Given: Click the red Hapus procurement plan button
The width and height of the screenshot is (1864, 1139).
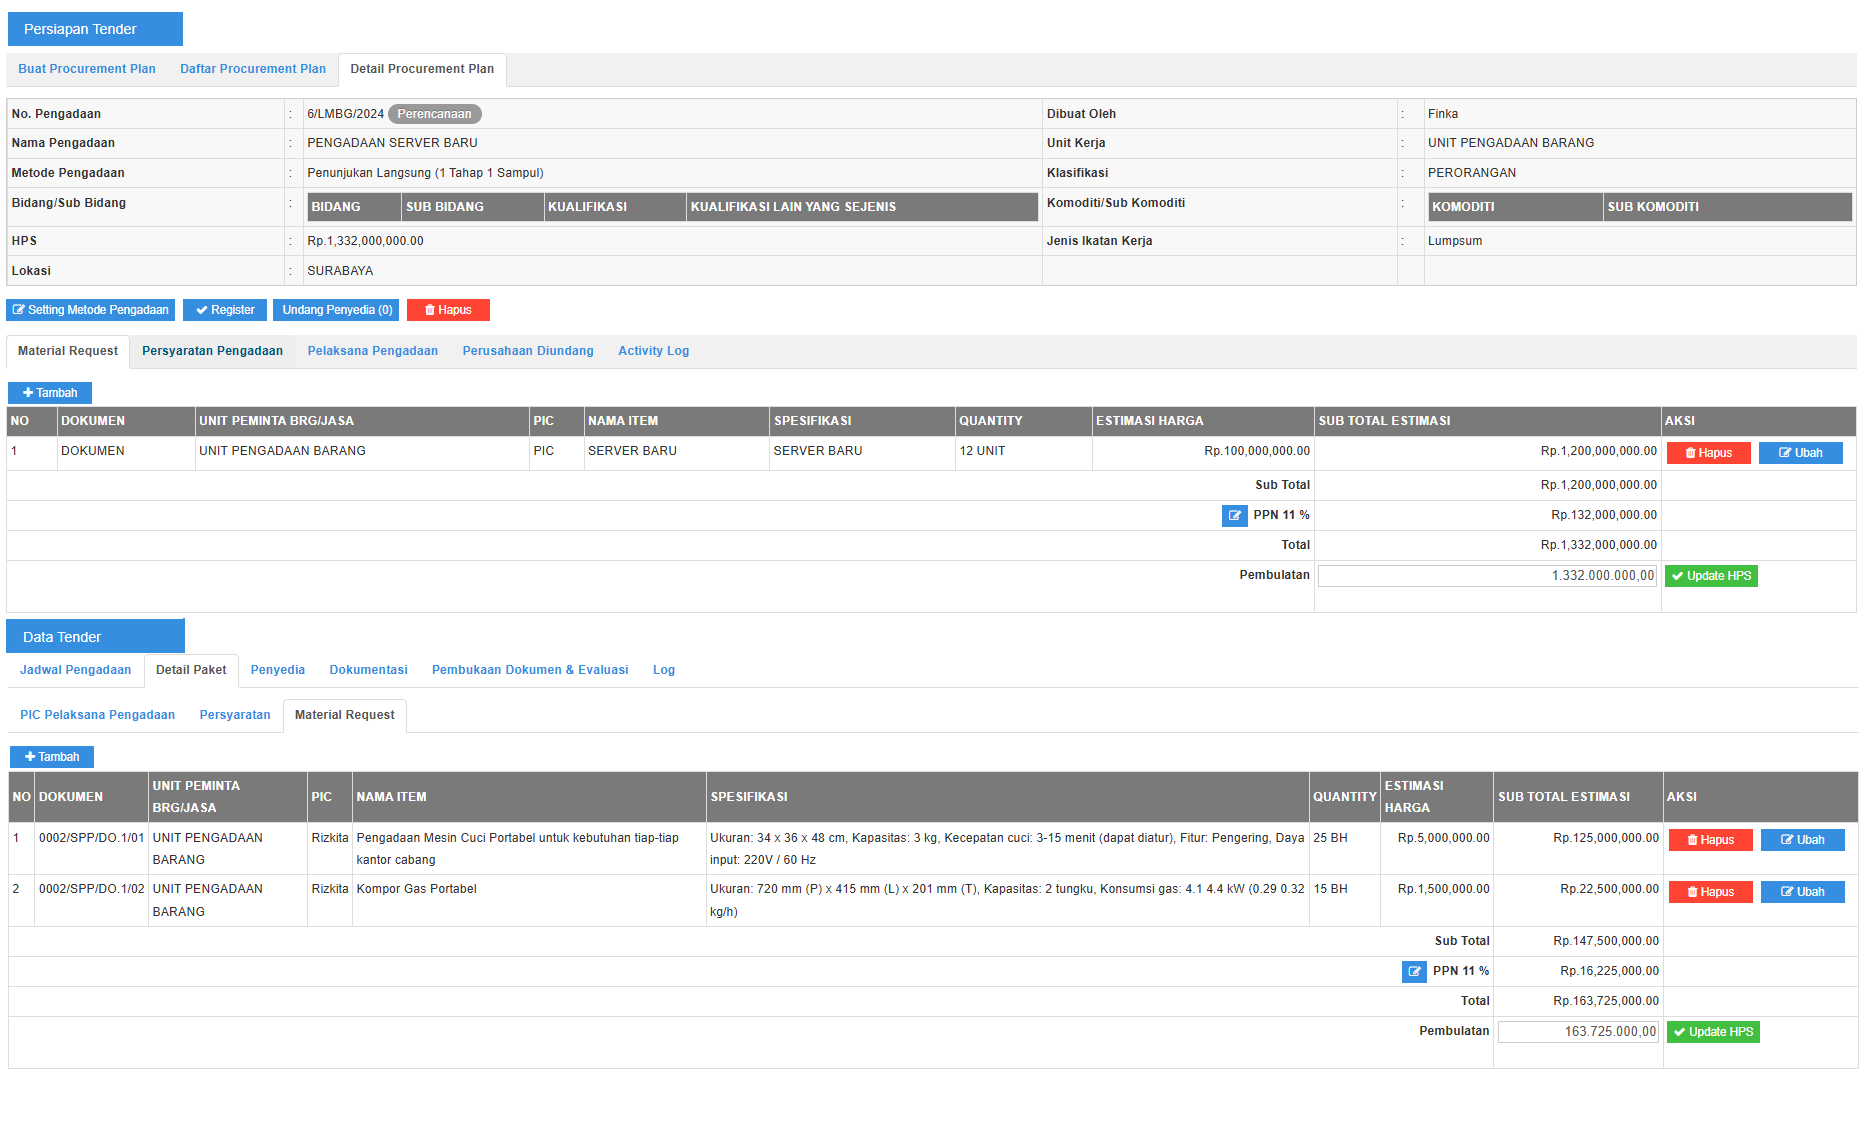Looking at the screenshot, I should tap(448, 310).
